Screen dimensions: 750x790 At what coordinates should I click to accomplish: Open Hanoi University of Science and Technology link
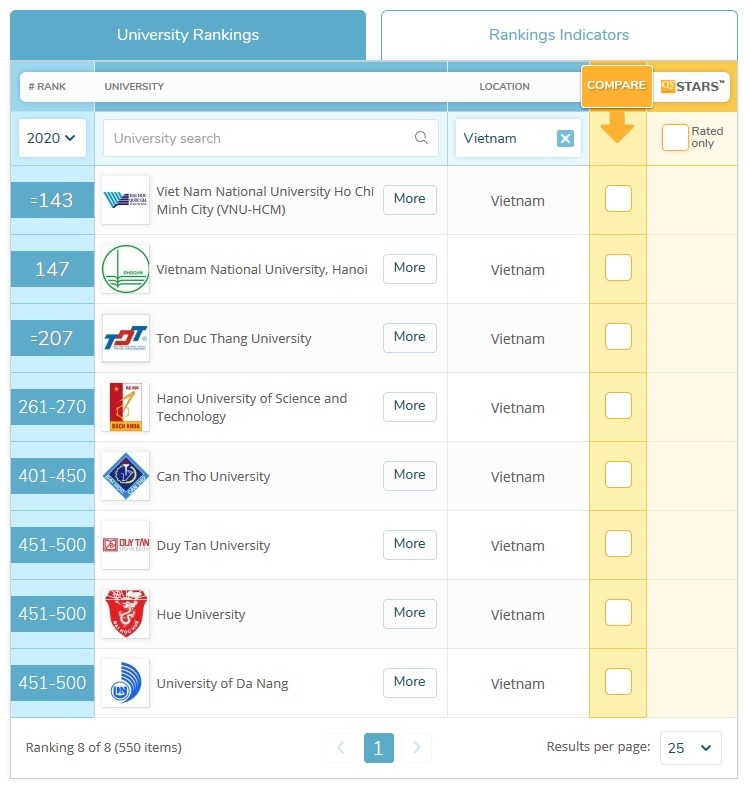pos(252,408)
